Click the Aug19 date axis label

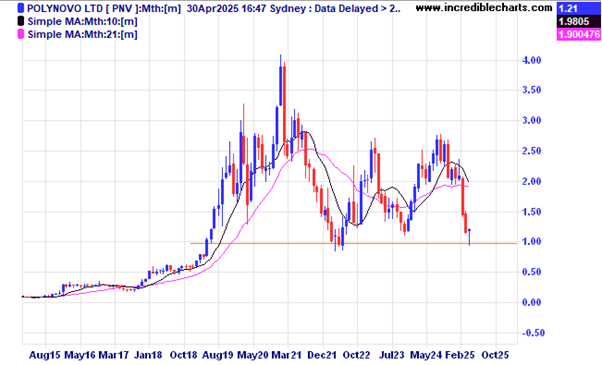pyautogui.click(x=218, y=355)
